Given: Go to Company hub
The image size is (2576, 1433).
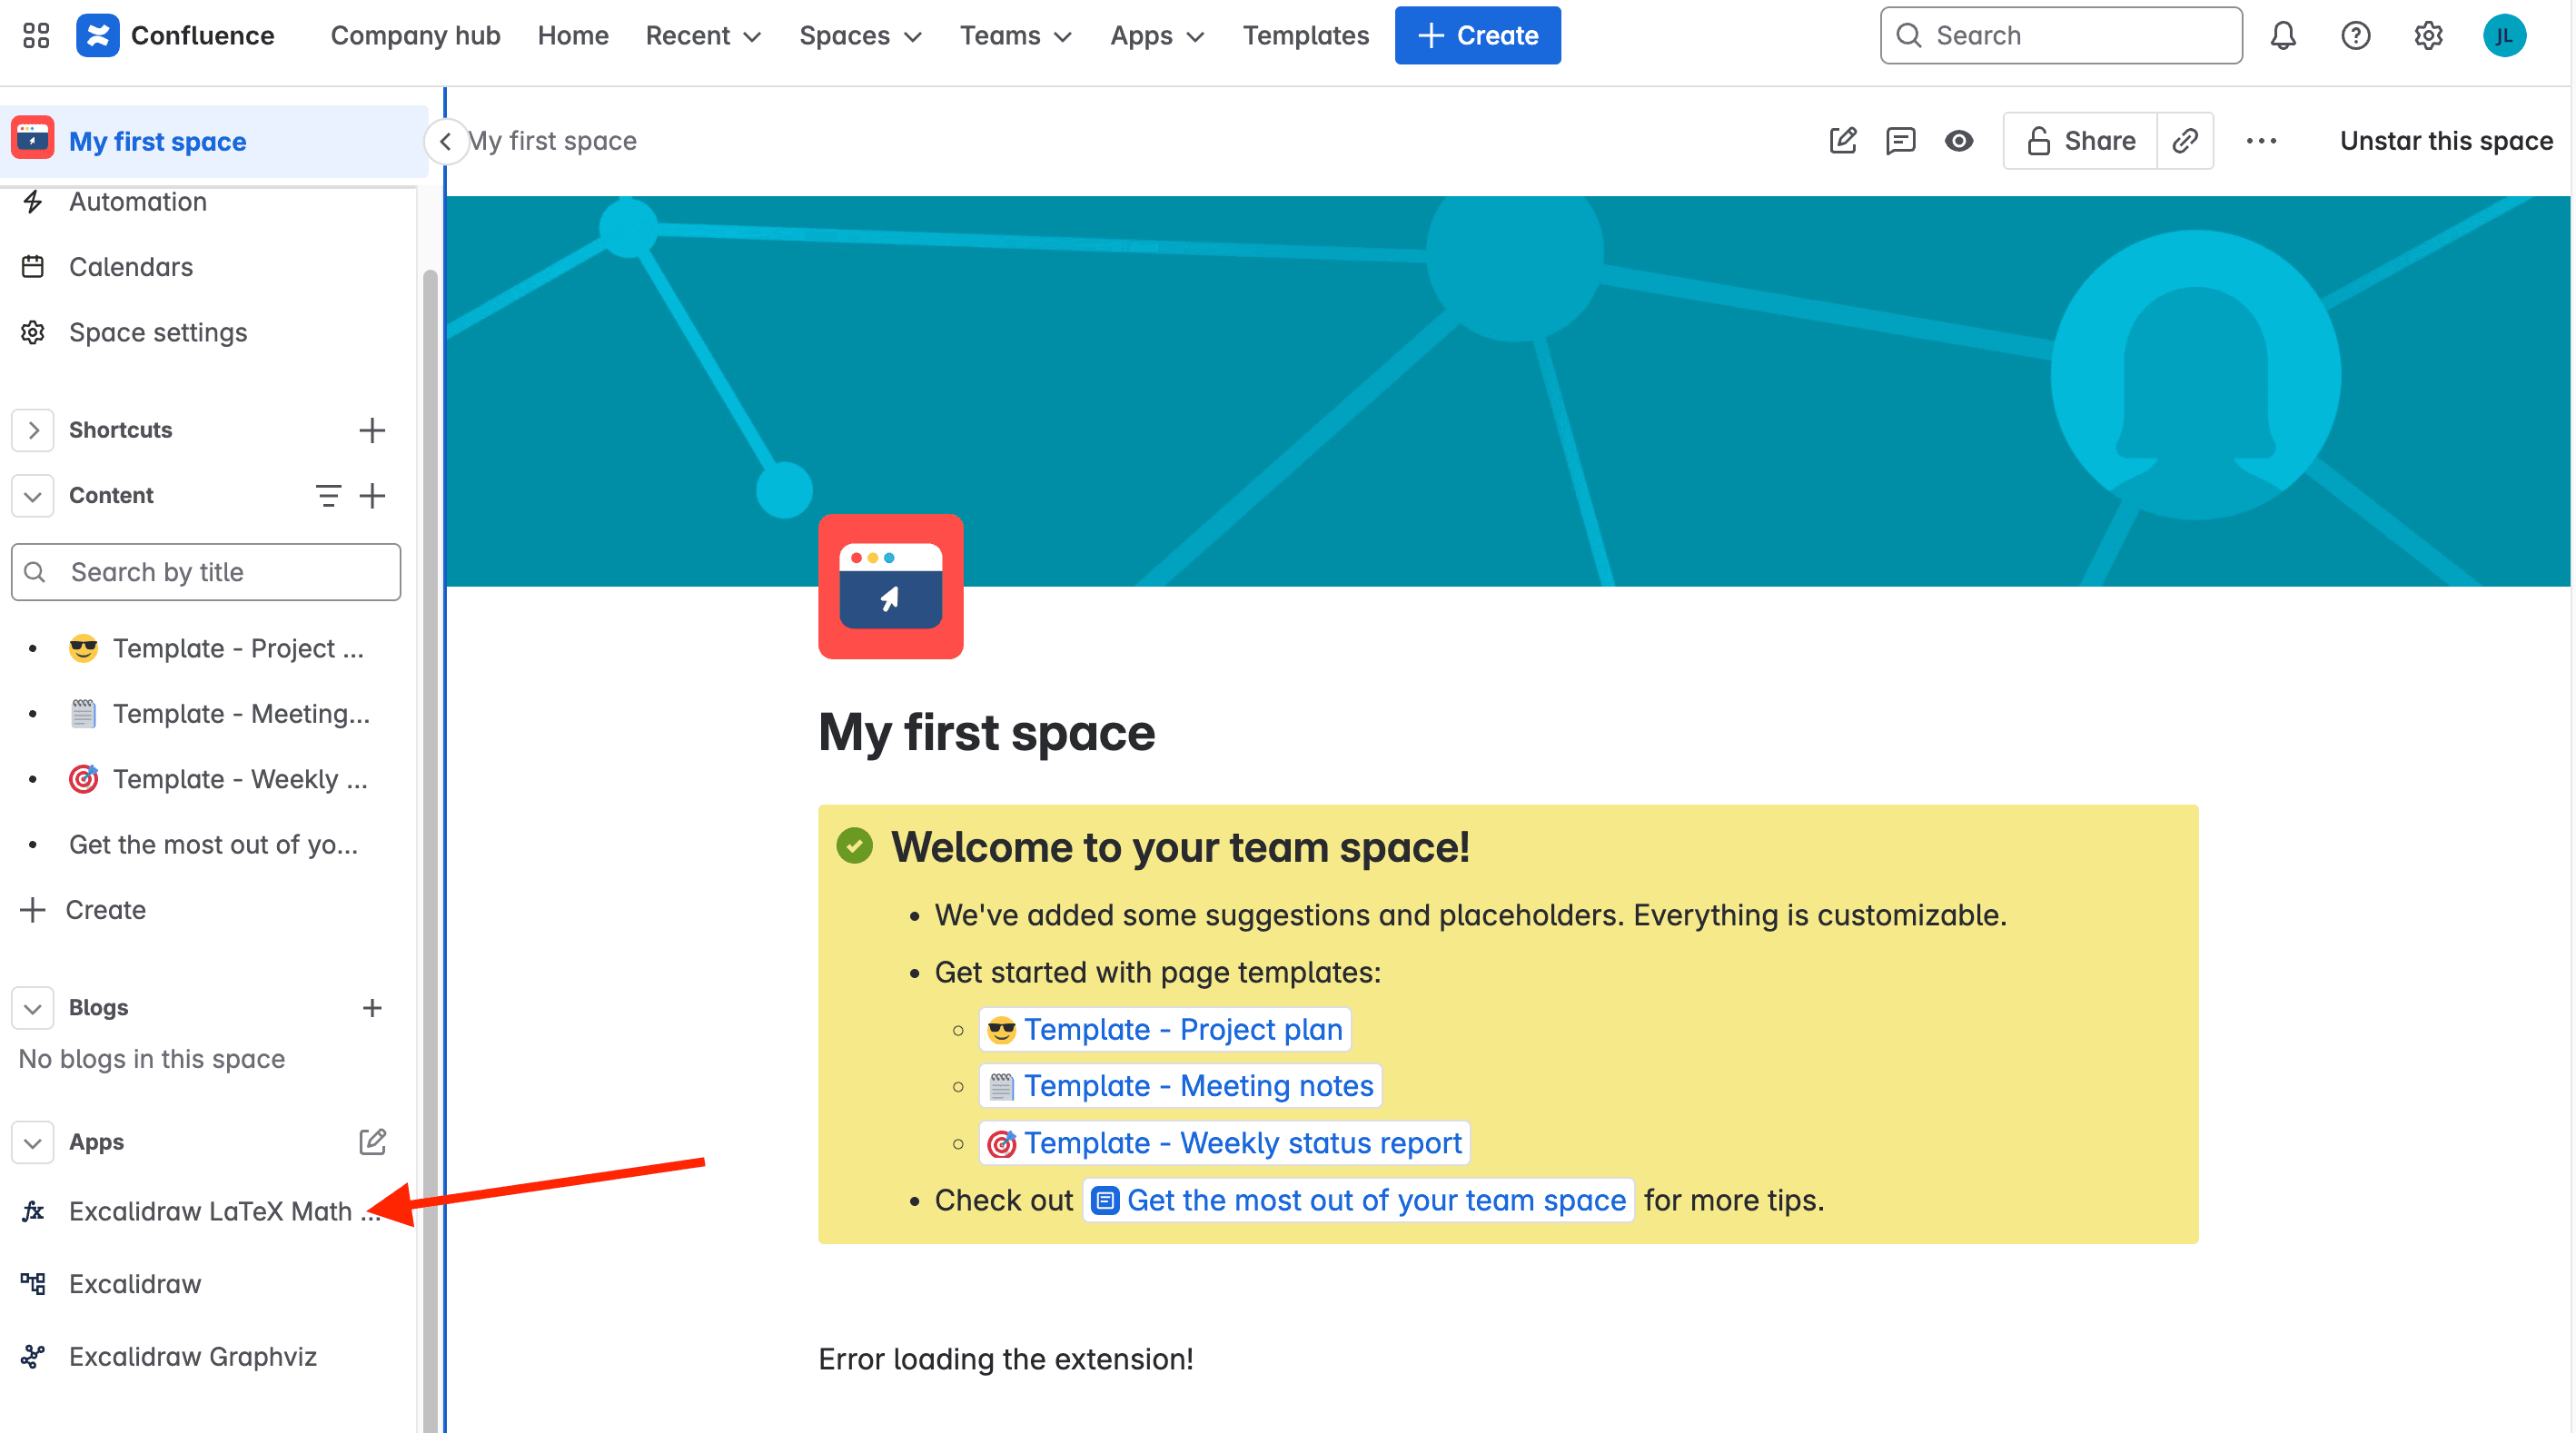Looking at the screenshot, I should (x=415, y=36).
